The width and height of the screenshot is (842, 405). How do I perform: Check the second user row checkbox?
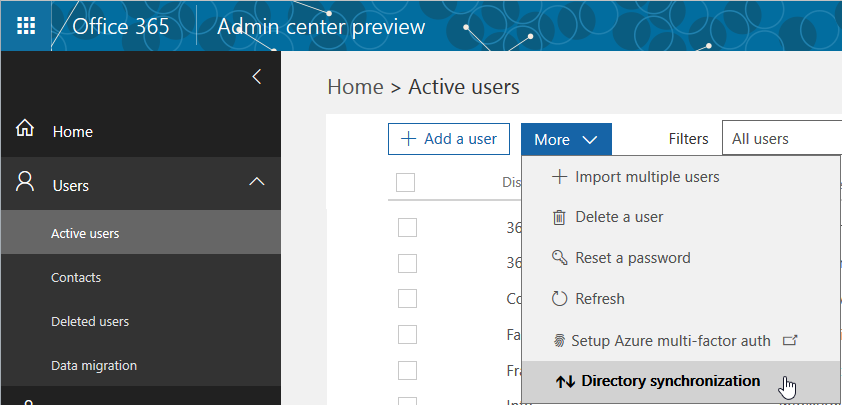point(407,263)
